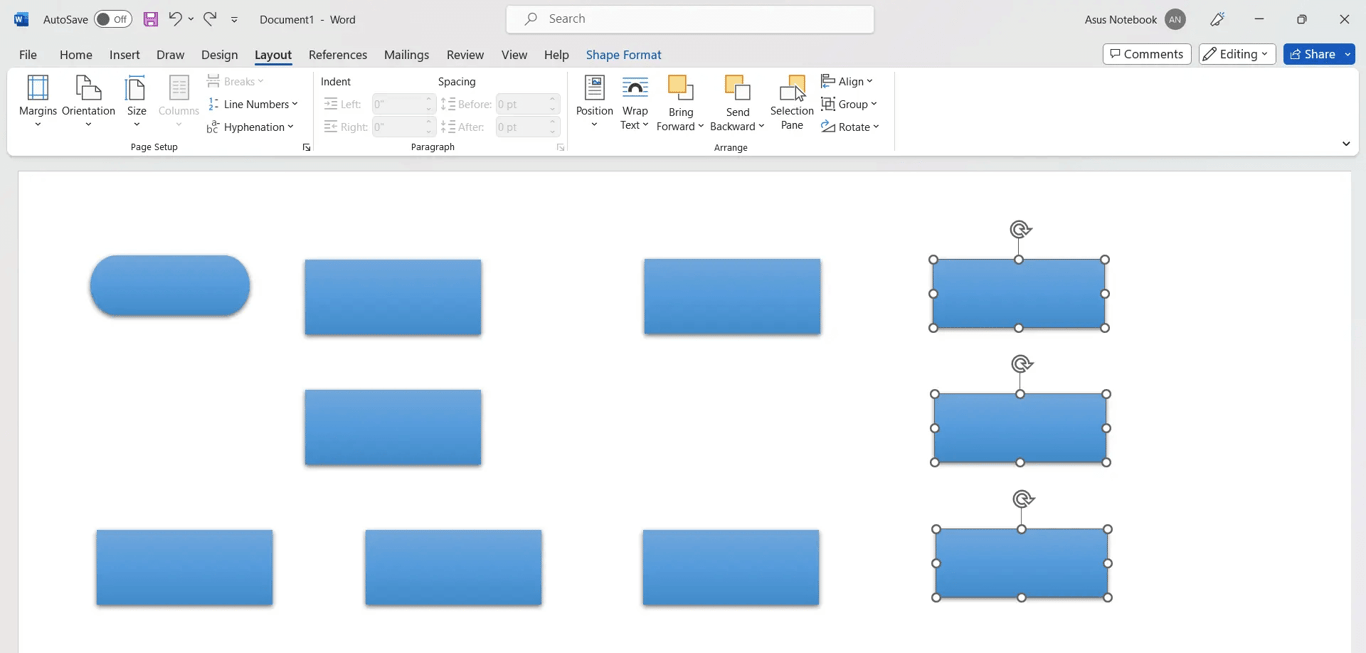Open the Undo history dropdown arrow
This screenshot has width=1366, height=653.
[191, 19]
